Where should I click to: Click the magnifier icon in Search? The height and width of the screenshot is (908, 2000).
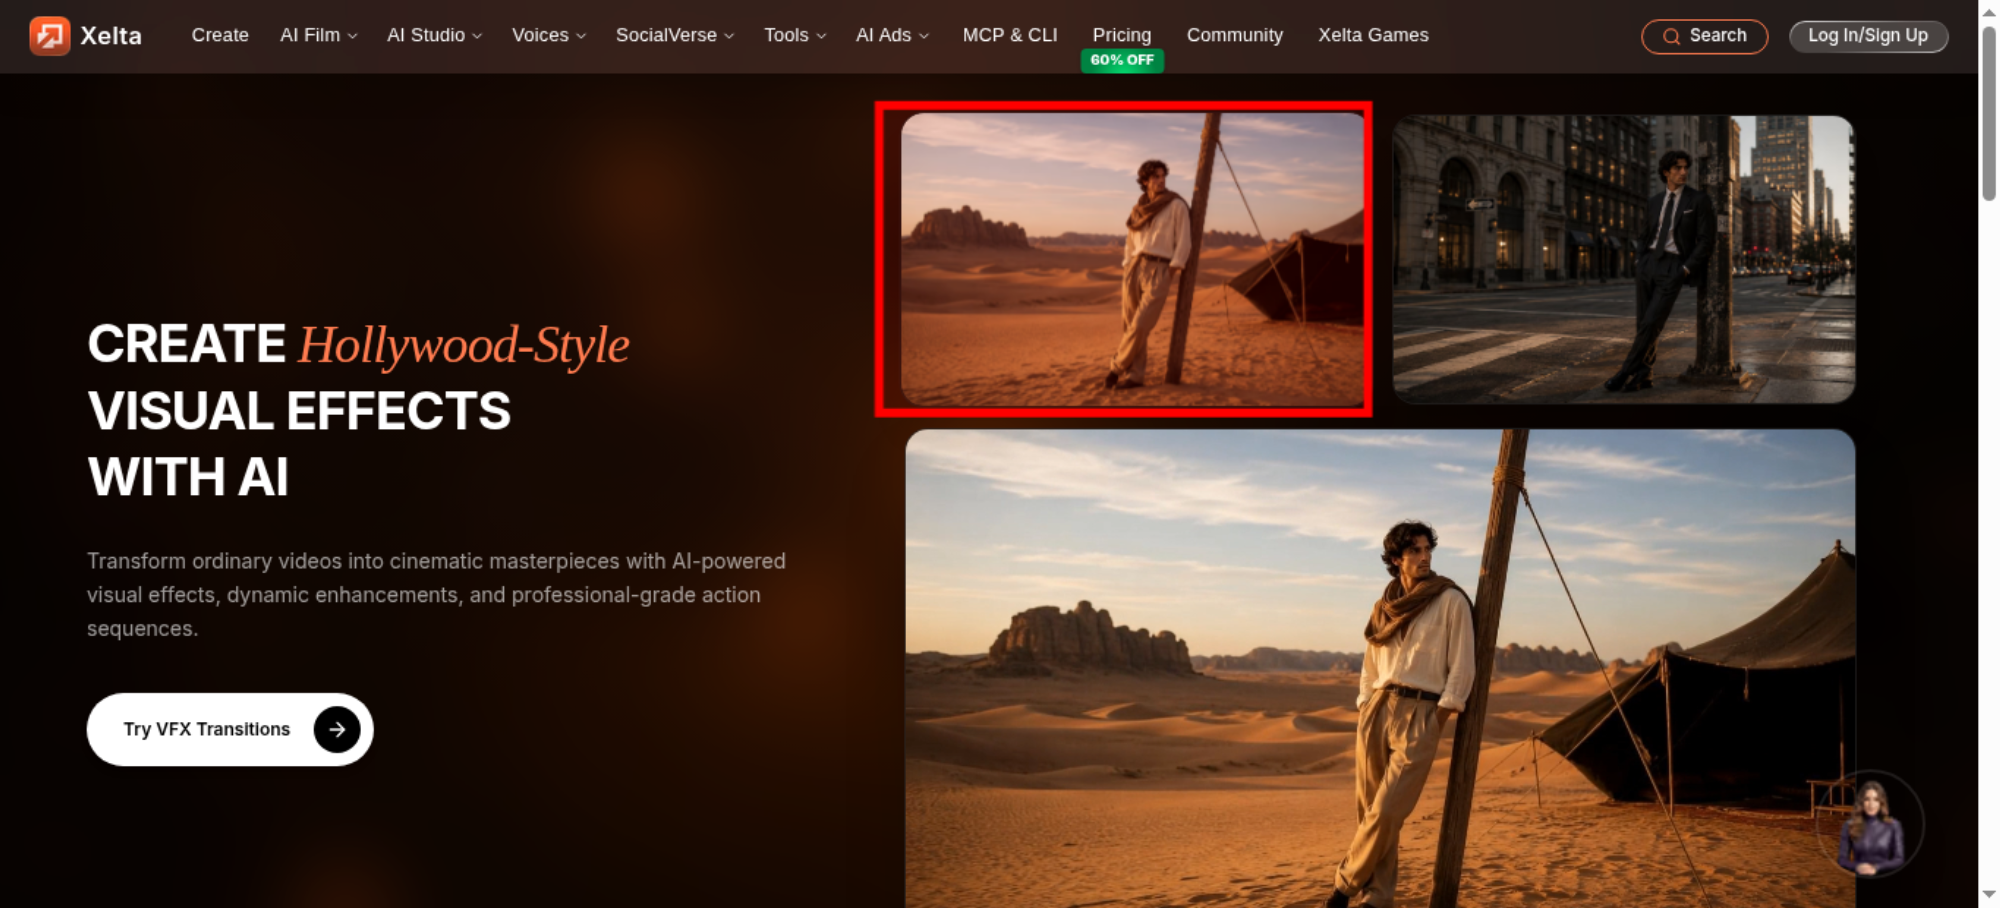click(1671, 37)
